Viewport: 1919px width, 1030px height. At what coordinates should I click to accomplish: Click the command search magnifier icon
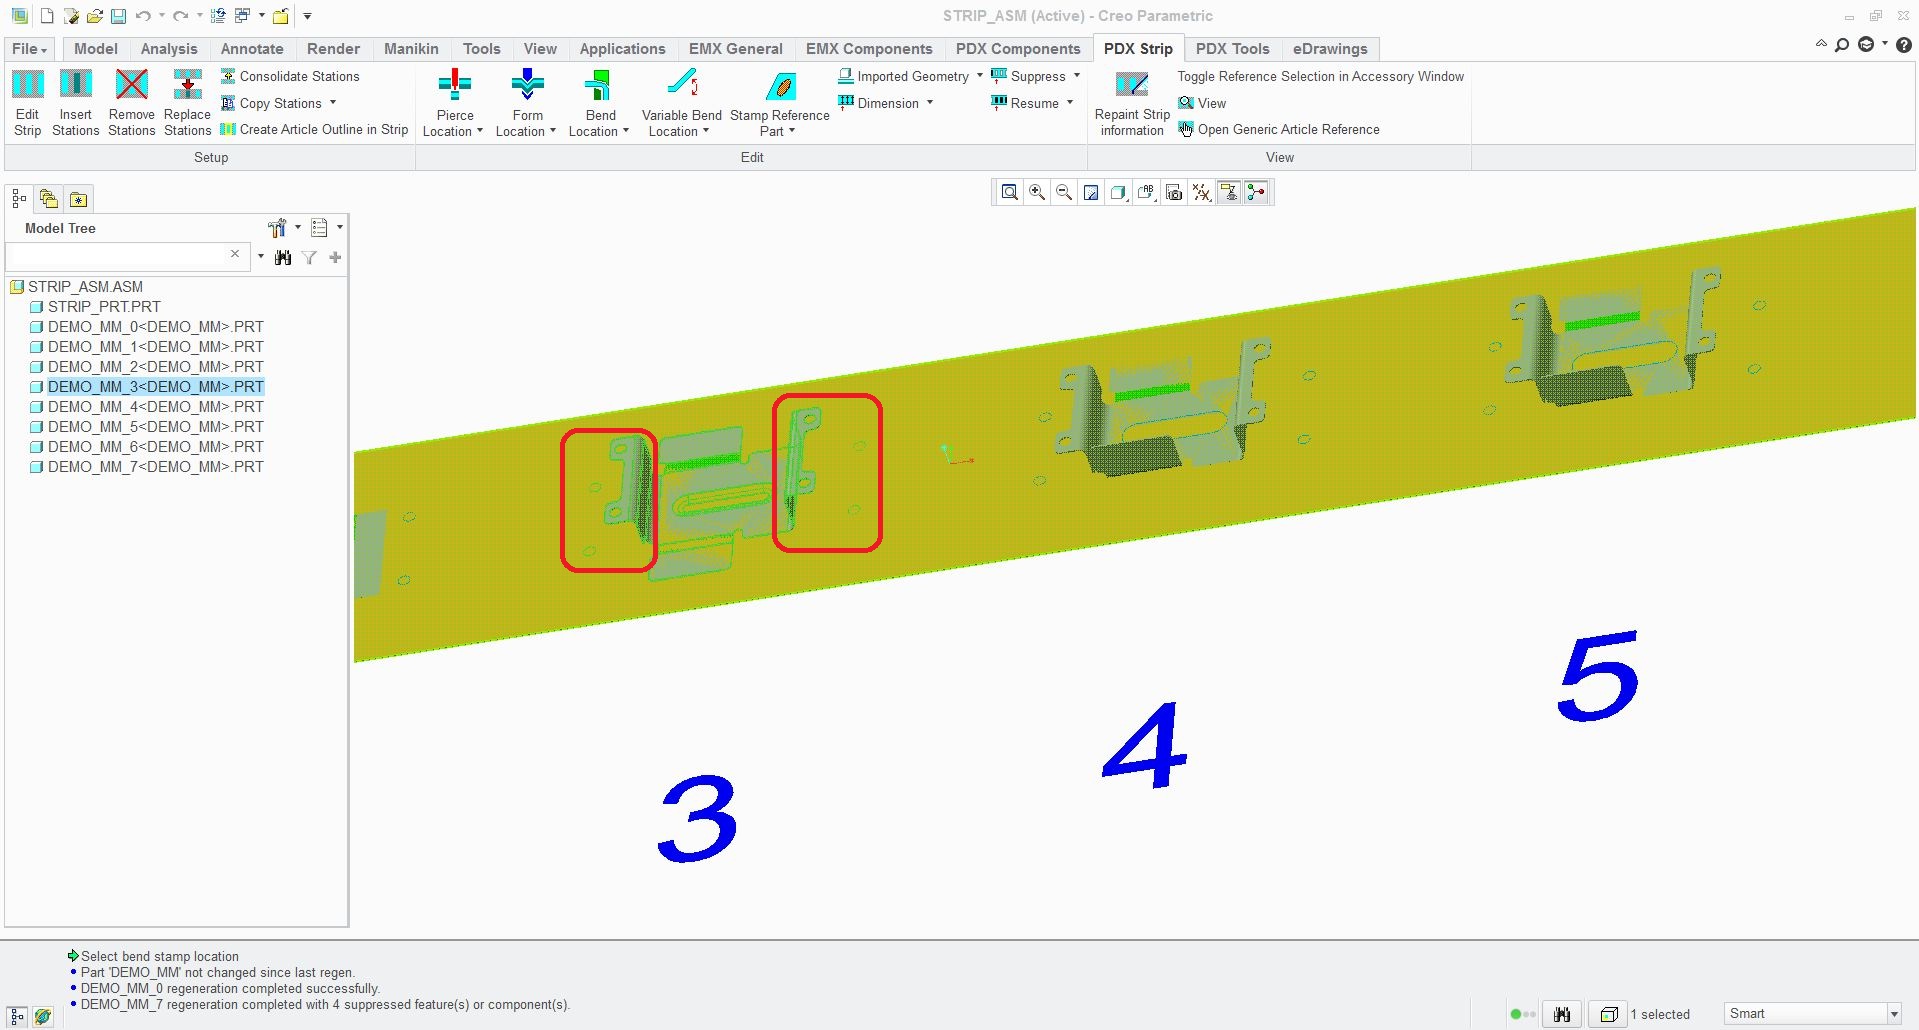tap(1842, 45)
